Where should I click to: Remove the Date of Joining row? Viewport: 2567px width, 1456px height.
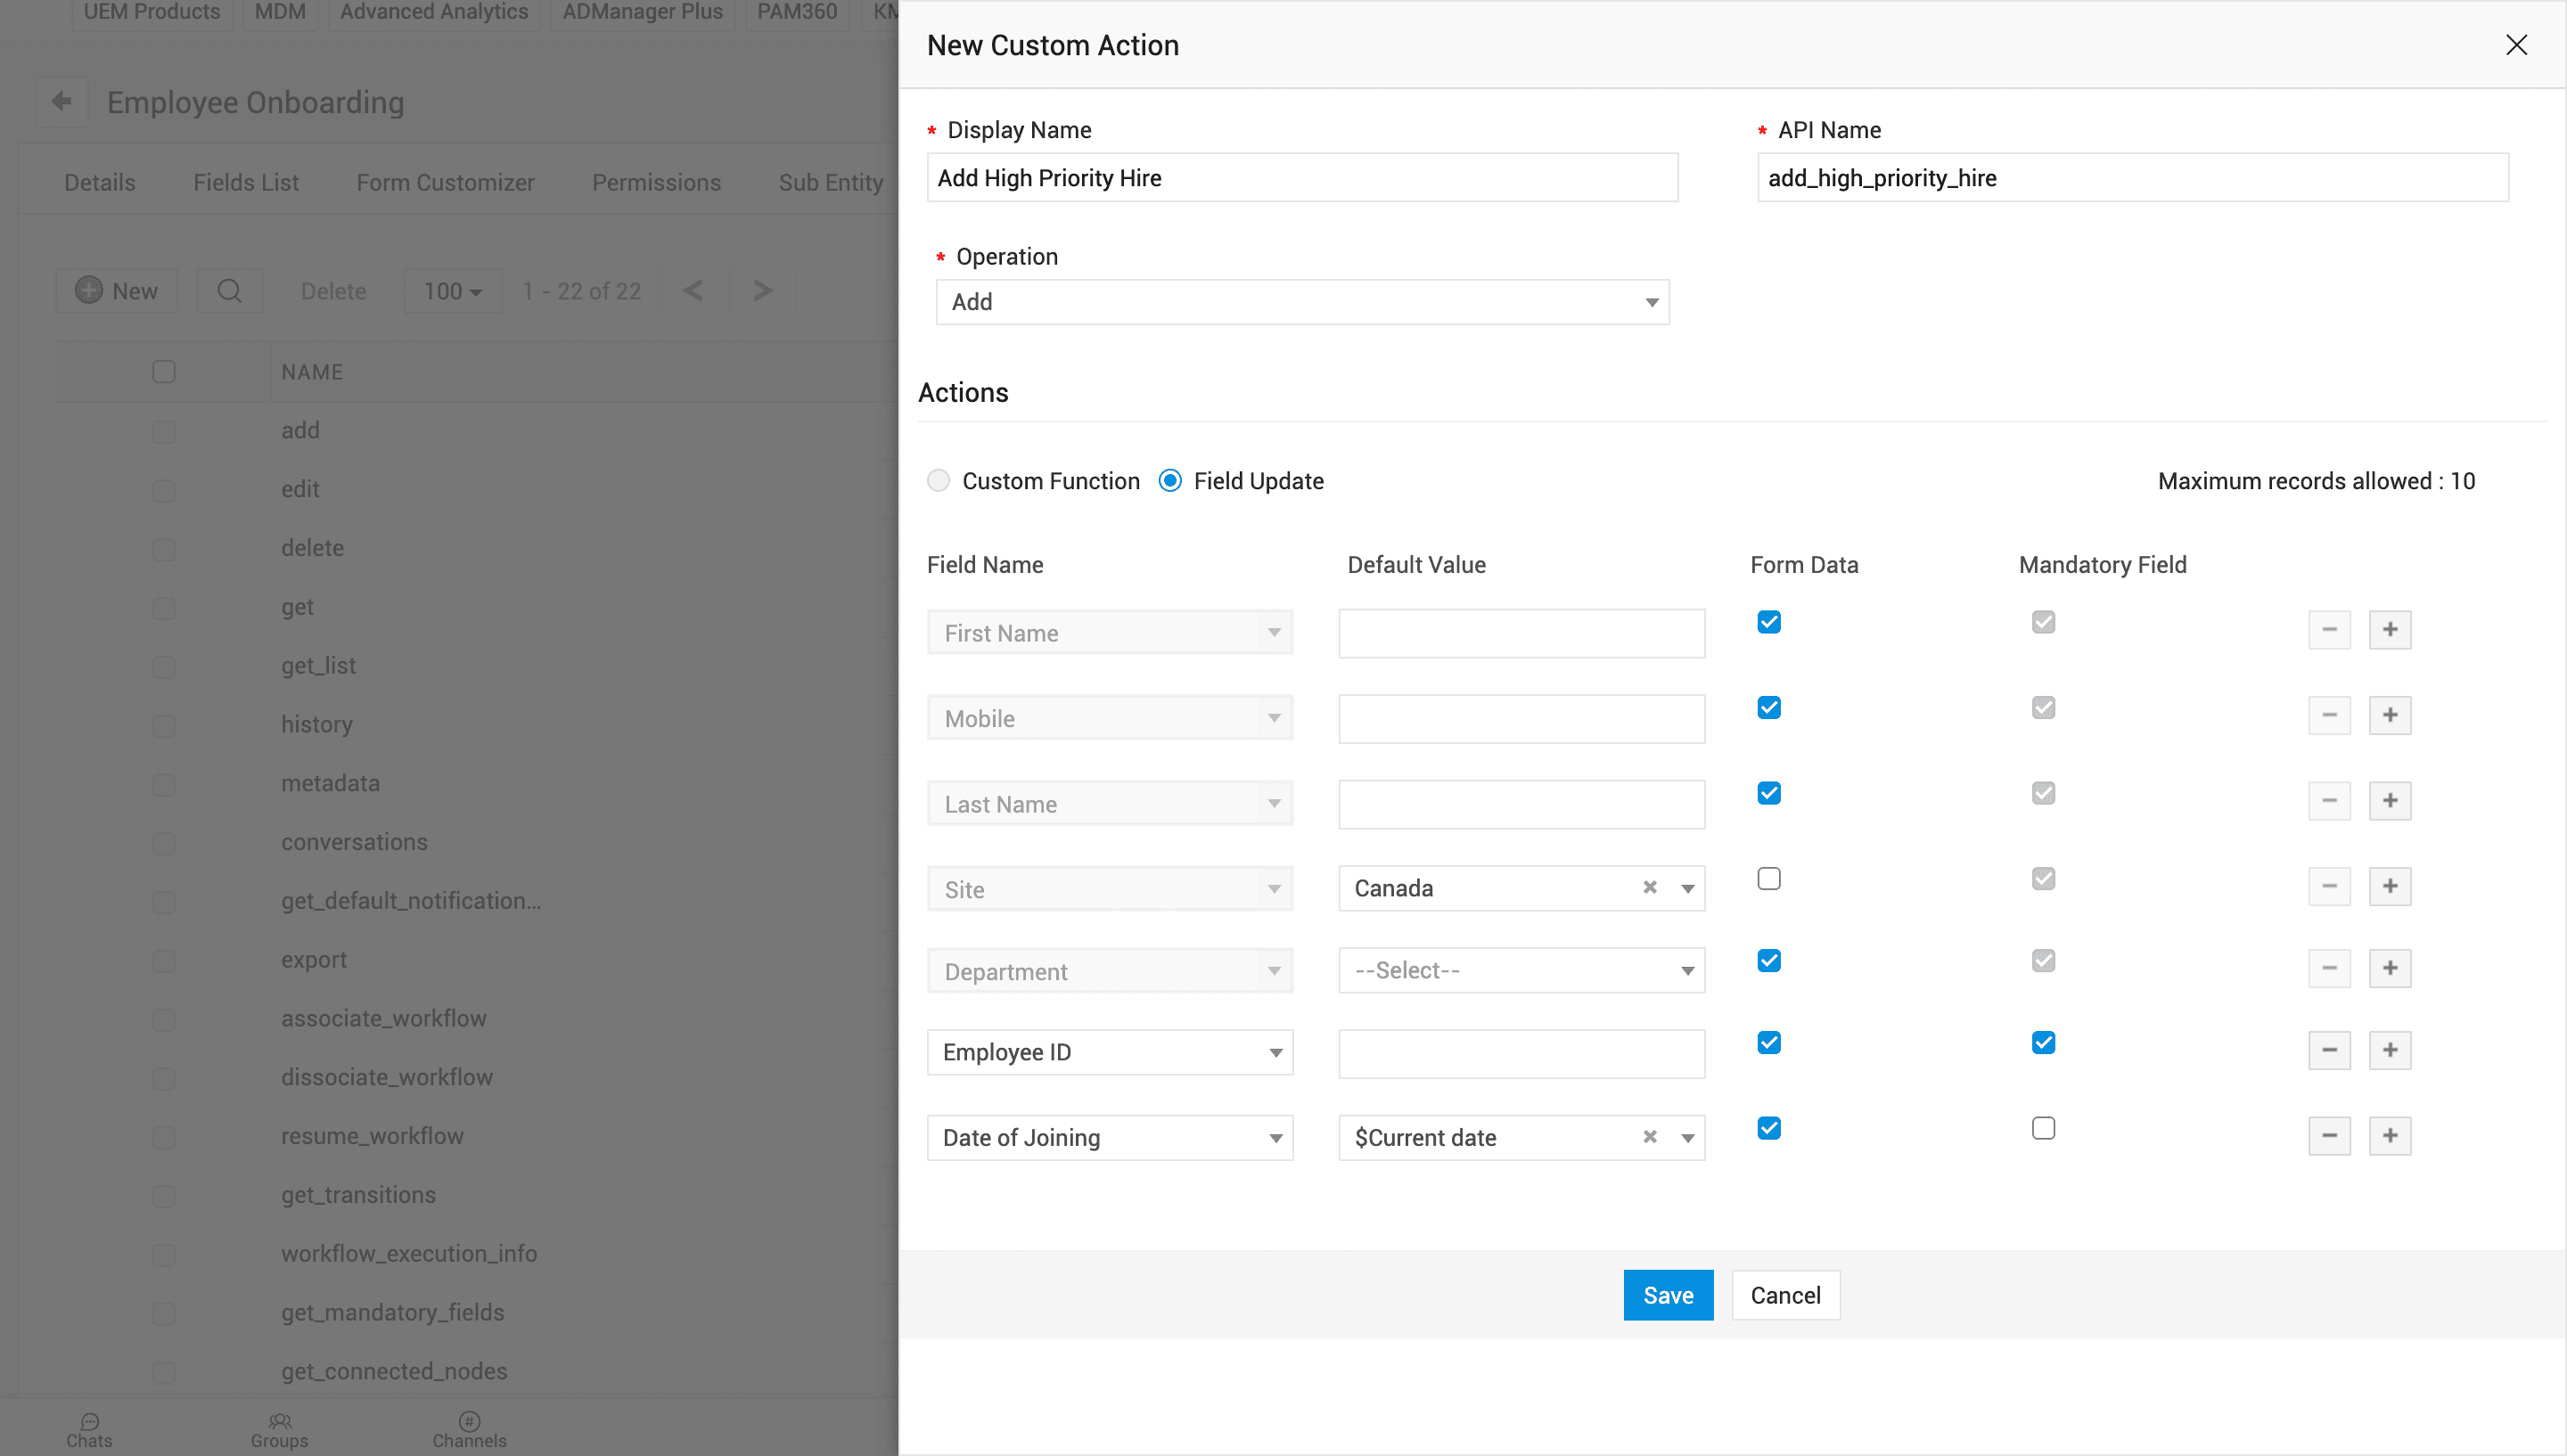tap(2329, 1136)
